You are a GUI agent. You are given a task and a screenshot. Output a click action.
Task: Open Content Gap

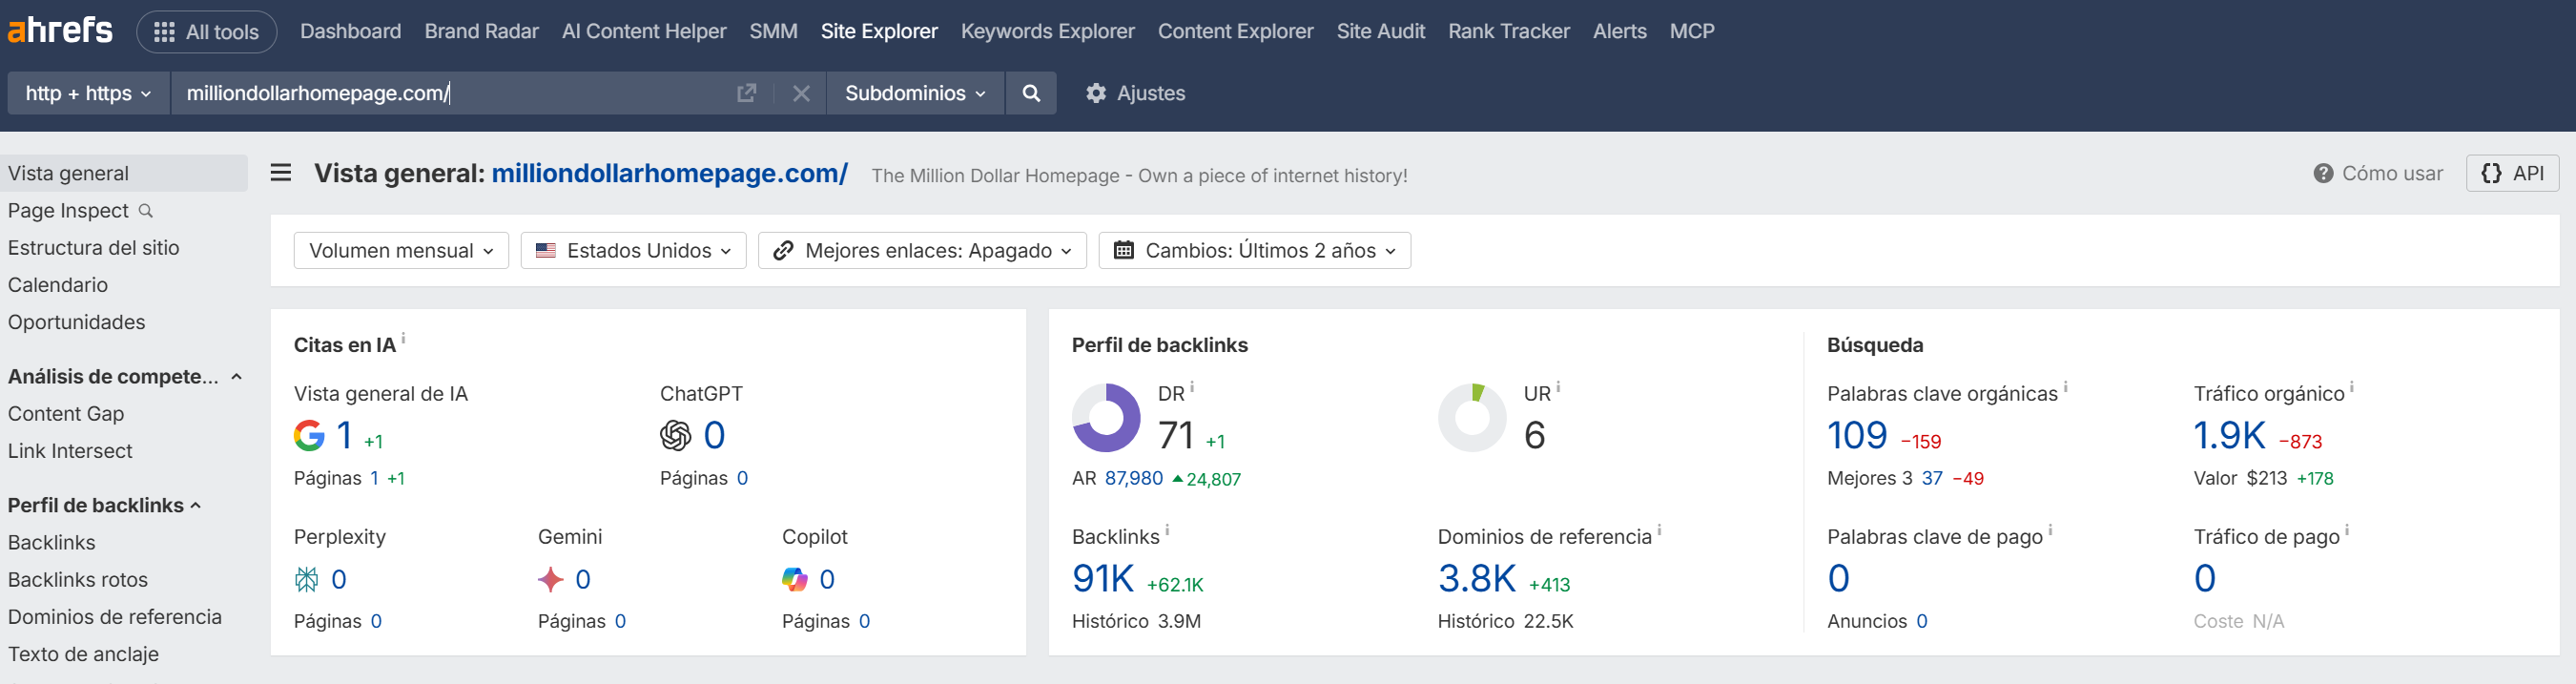click(x=65, y=414)
